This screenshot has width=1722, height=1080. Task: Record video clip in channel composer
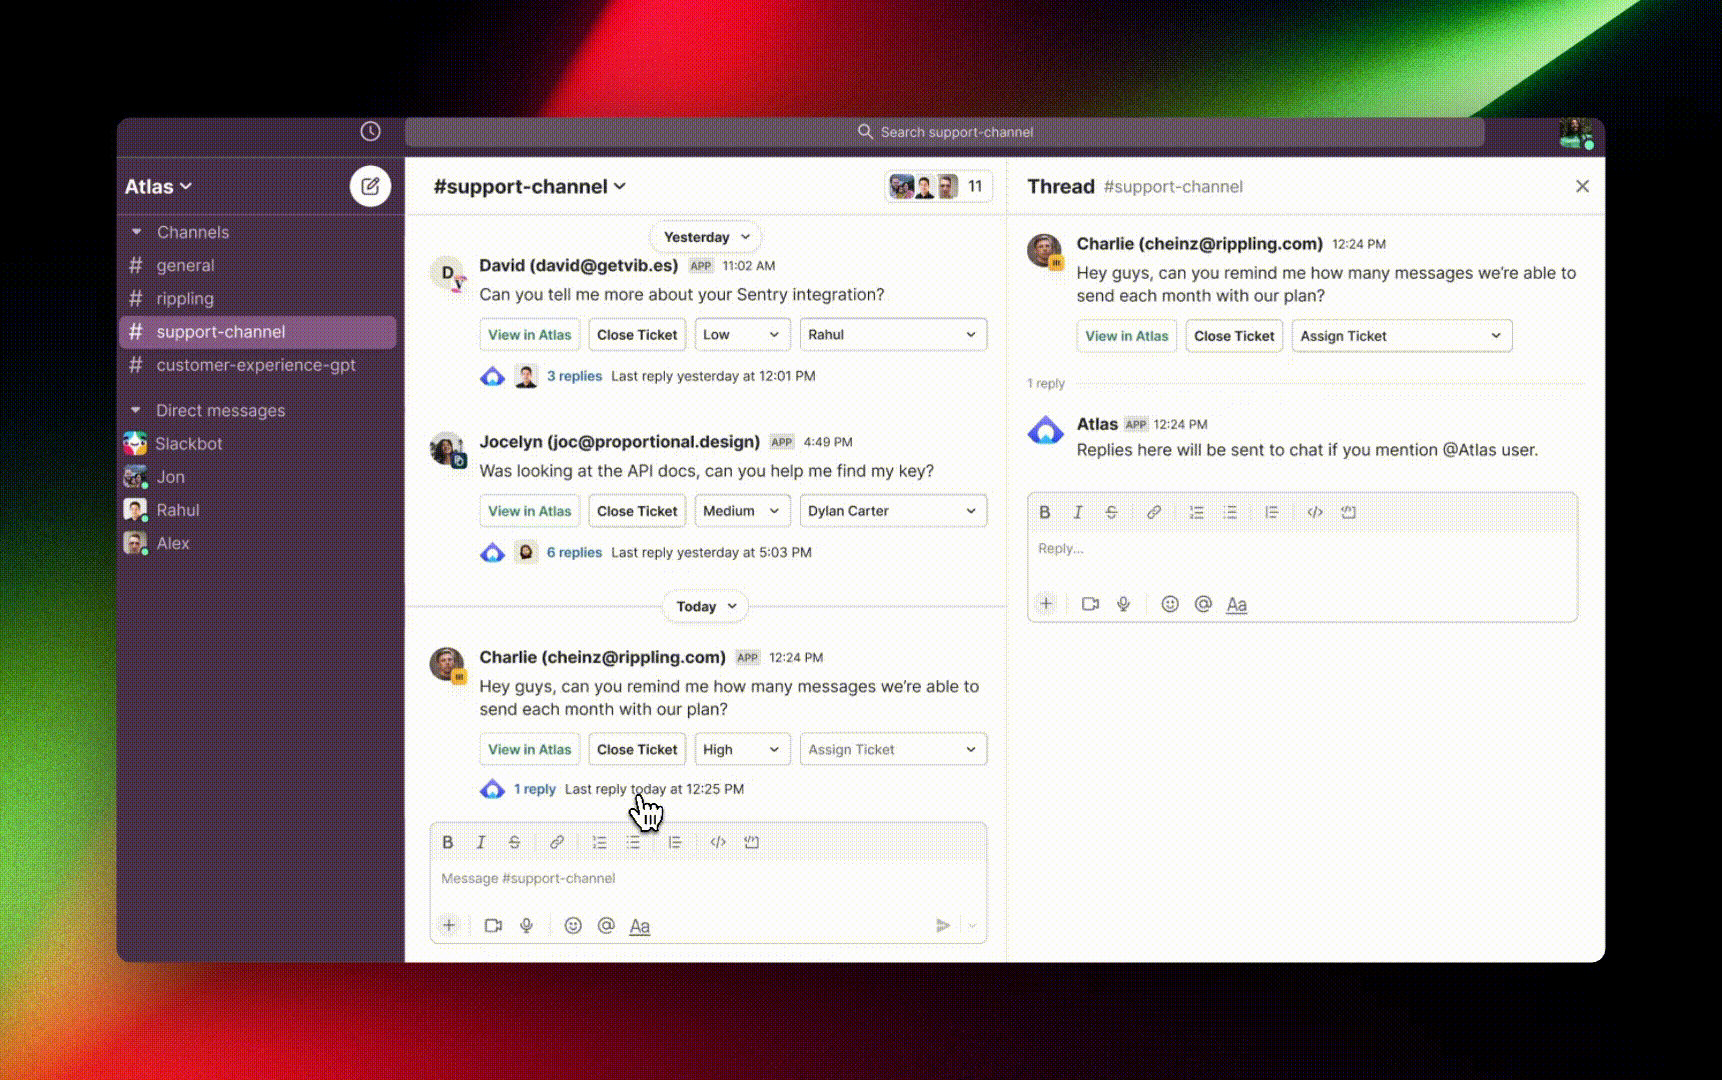(x=493, y=926)
